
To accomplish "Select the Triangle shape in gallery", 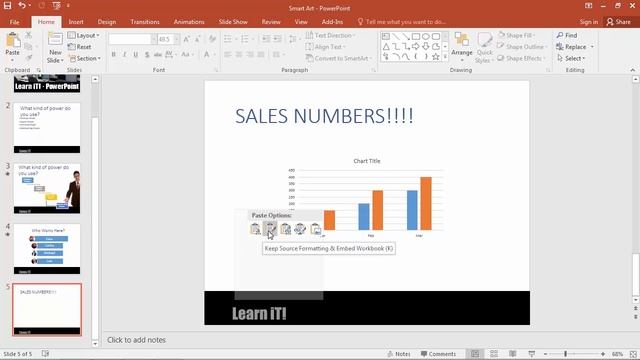I will [386, 47].
